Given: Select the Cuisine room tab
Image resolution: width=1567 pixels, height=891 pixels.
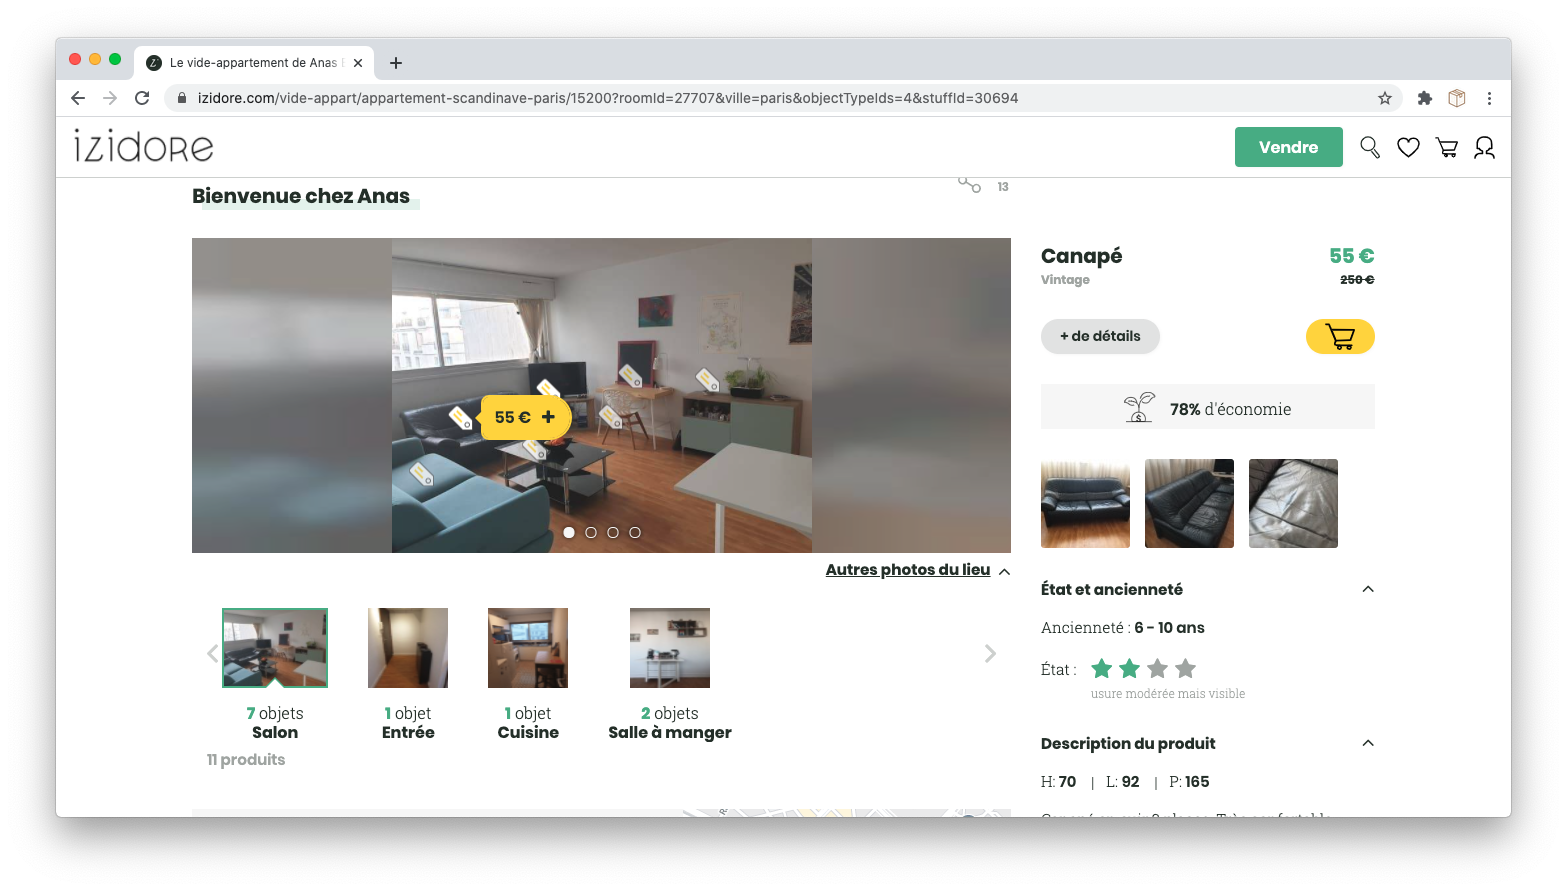Looking at the screenshot, I should coord(528,649).
